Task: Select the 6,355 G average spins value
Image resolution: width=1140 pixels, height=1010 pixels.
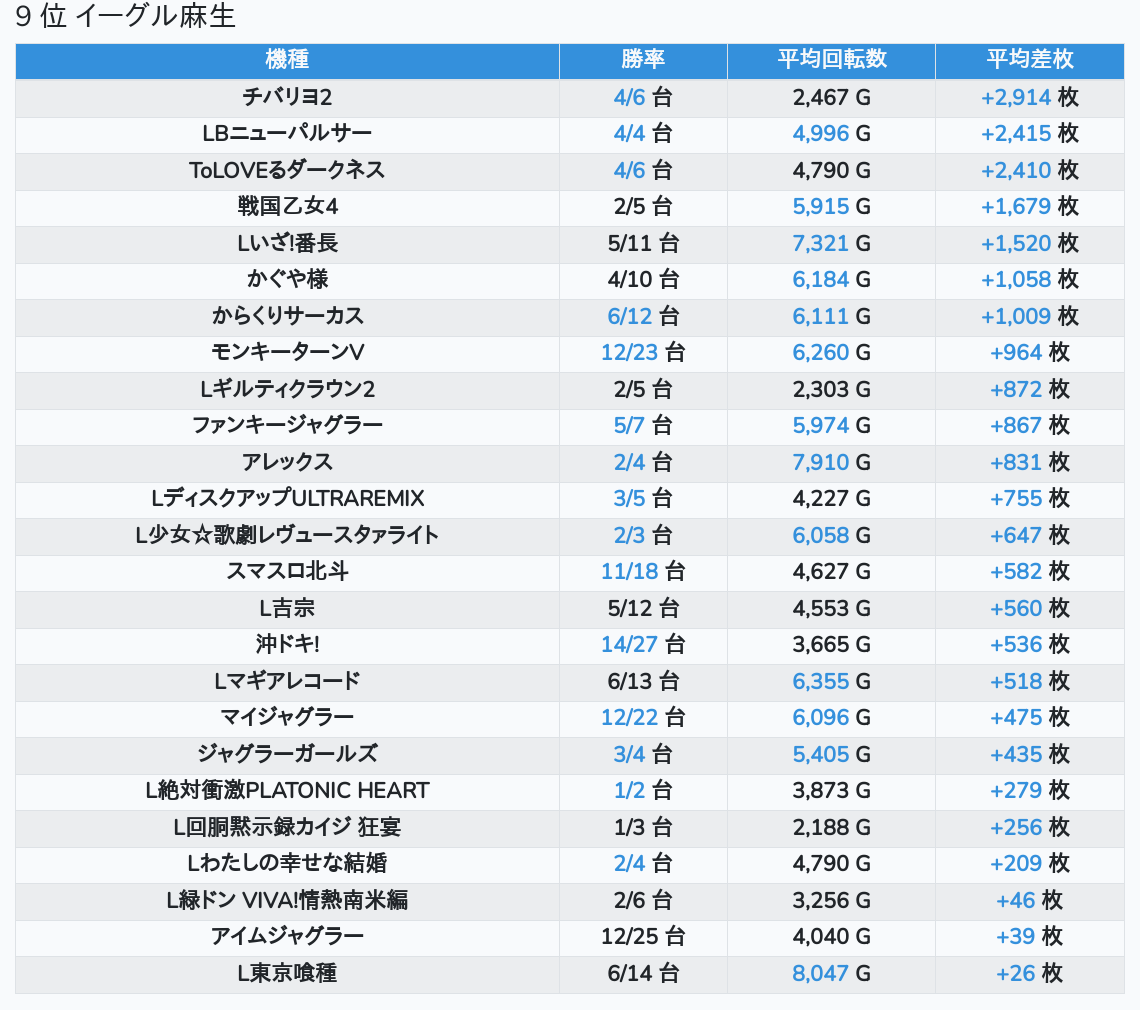Action: coord(831,681)
